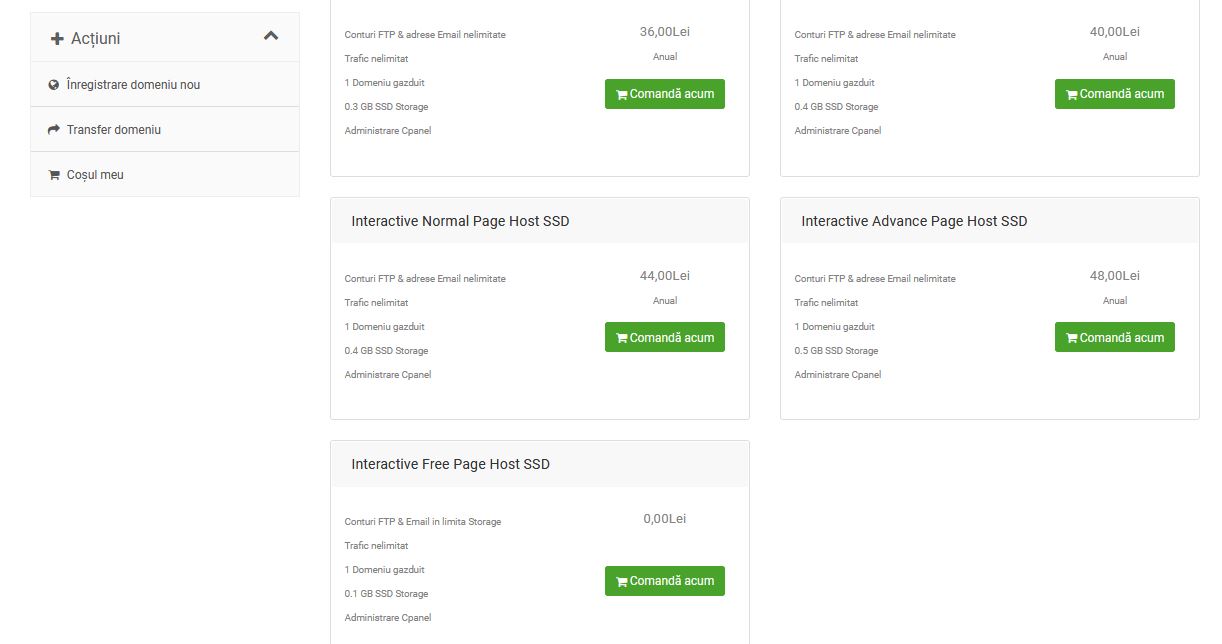Click cart icon on Normal Page order button
1222x644 pixels.
point(622,338)
